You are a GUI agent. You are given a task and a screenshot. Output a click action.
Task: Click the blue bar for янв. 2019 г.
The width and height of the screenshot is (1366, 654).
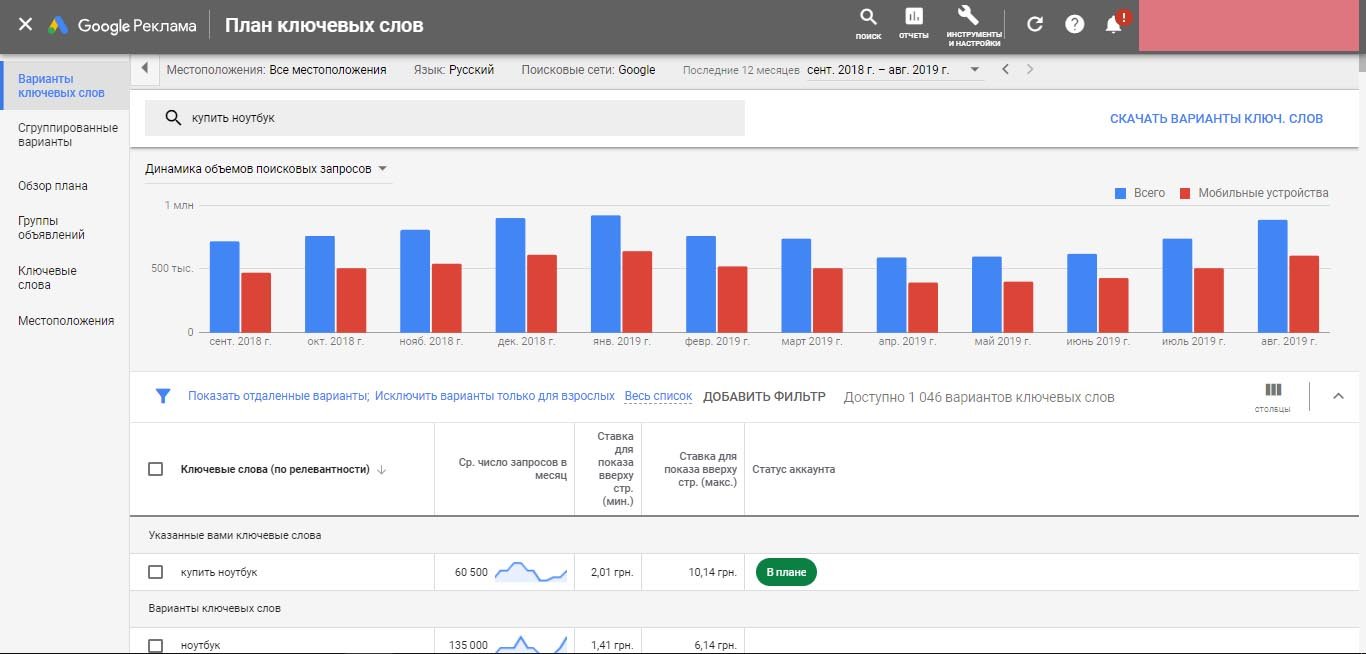click(605, 274)
